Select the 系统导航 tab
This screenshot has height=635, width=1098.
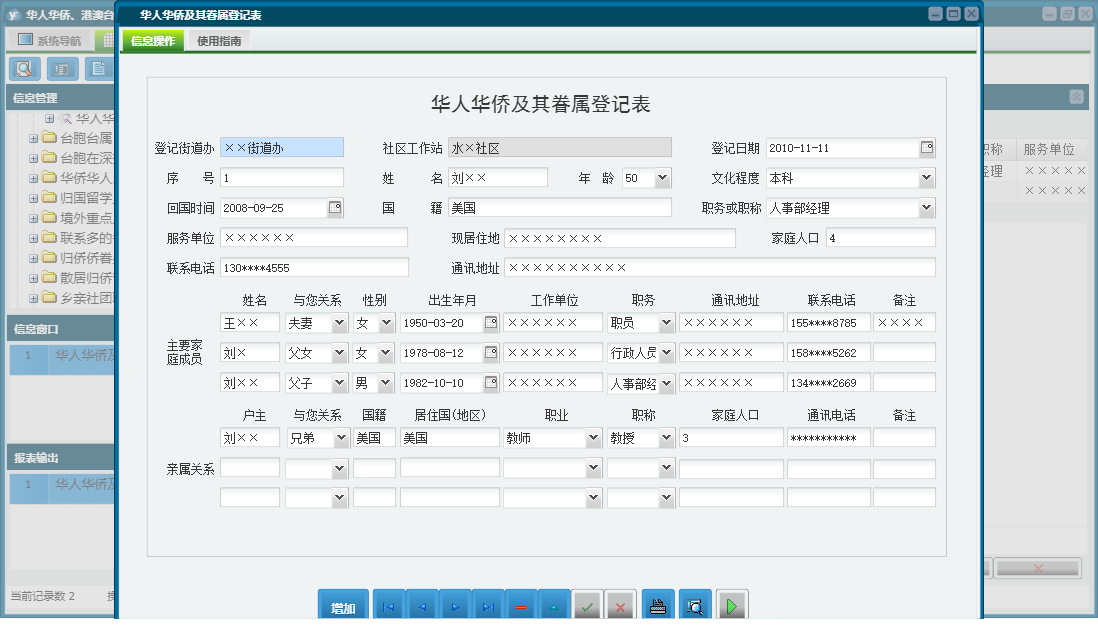(x=50, y=41)
